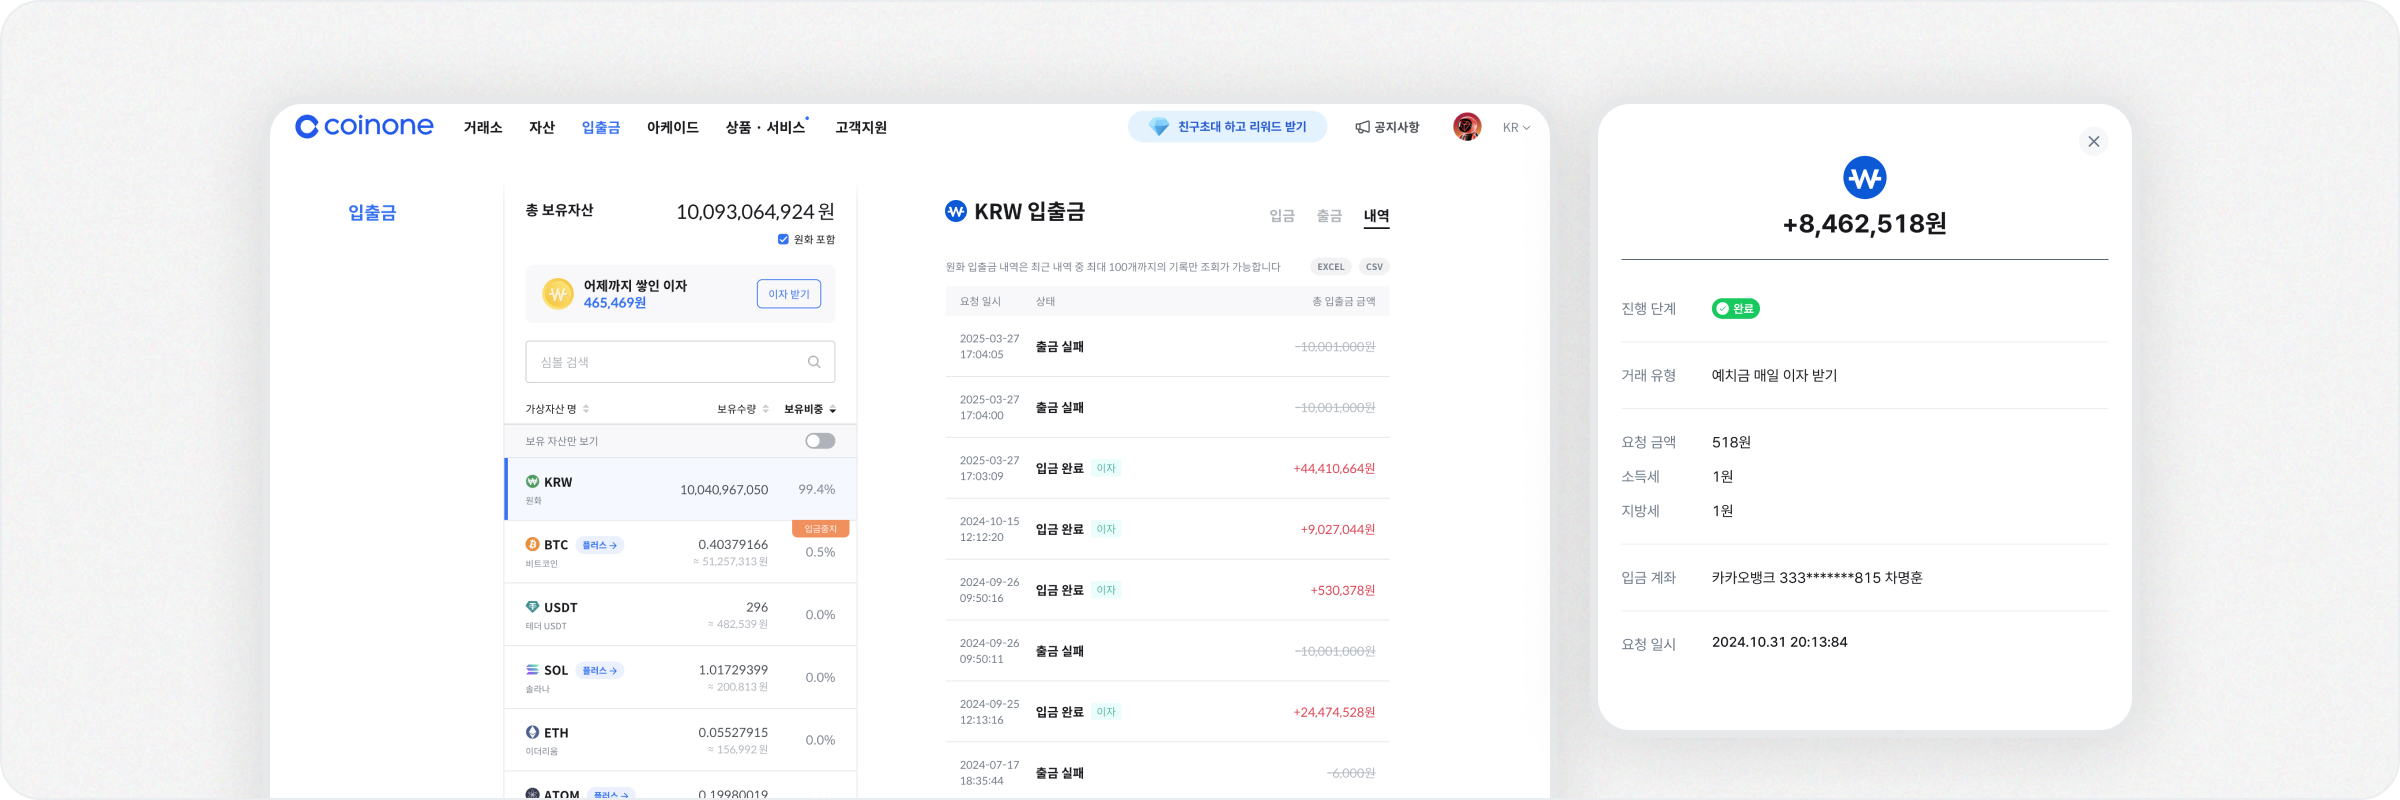The image size is (2400, 800).
Task: Click 이자 tag on 2024-10-15 row
Action: (1106, 529)
